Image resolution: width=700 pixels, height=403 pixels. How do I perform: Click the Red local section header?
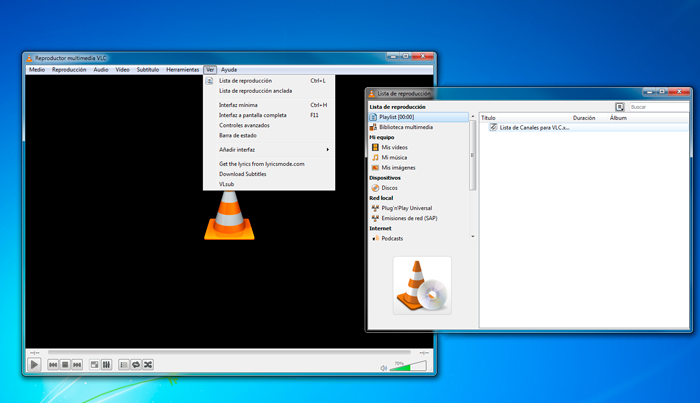381,198
